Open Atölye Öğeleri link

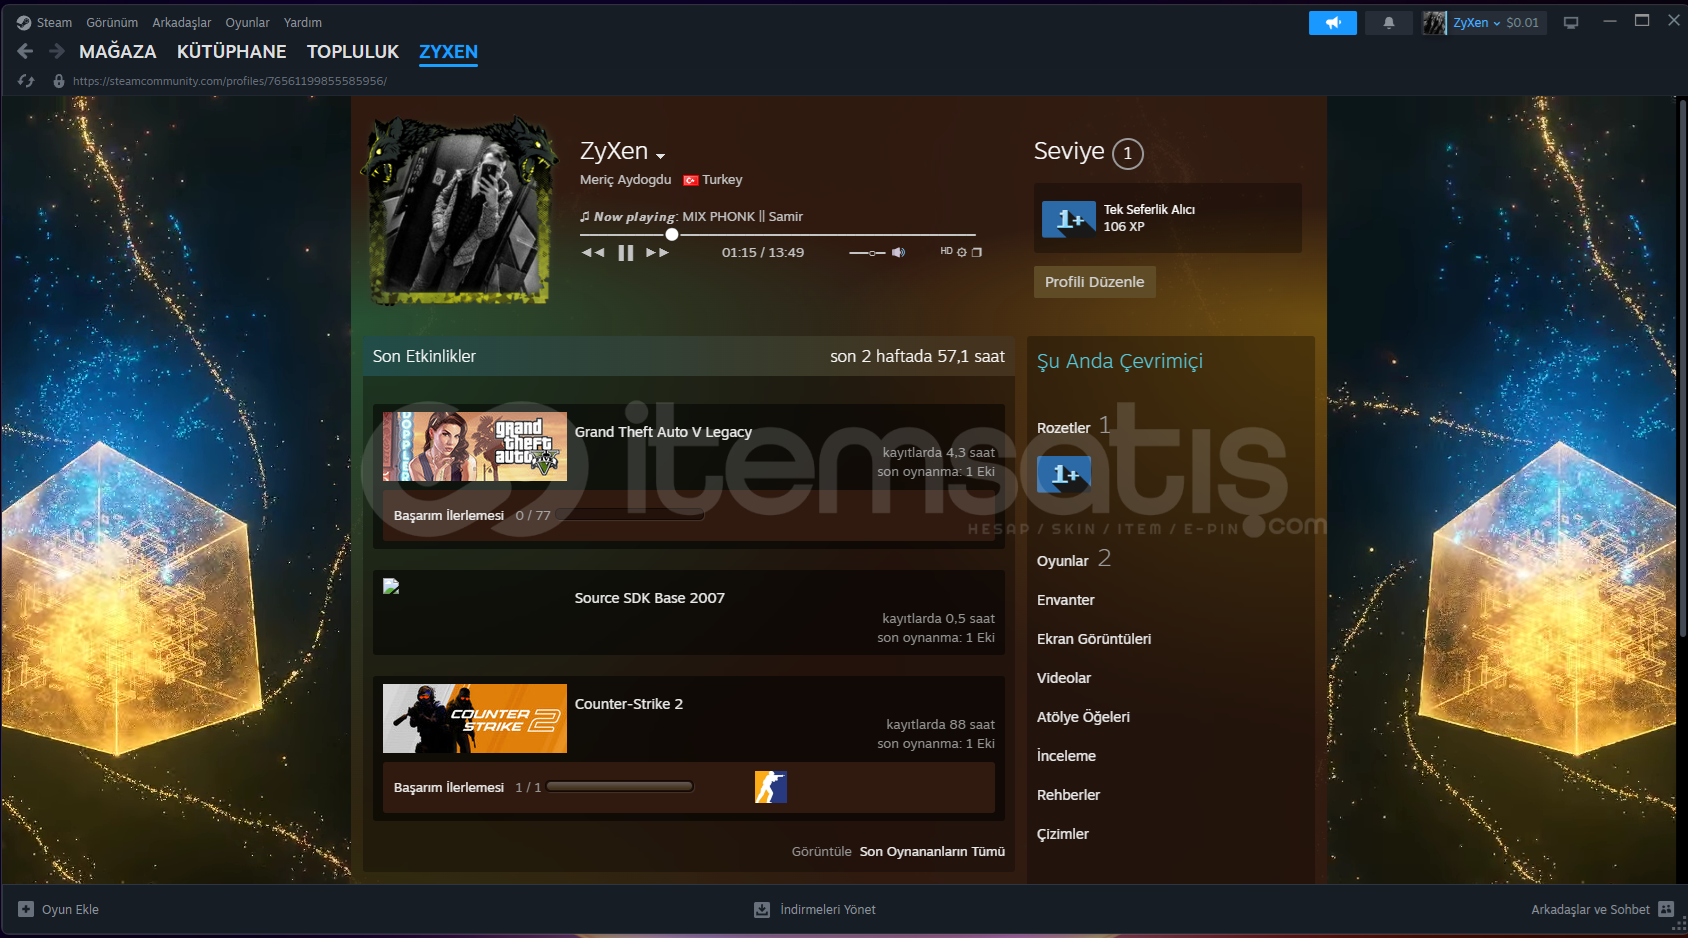coord(1084,717)
